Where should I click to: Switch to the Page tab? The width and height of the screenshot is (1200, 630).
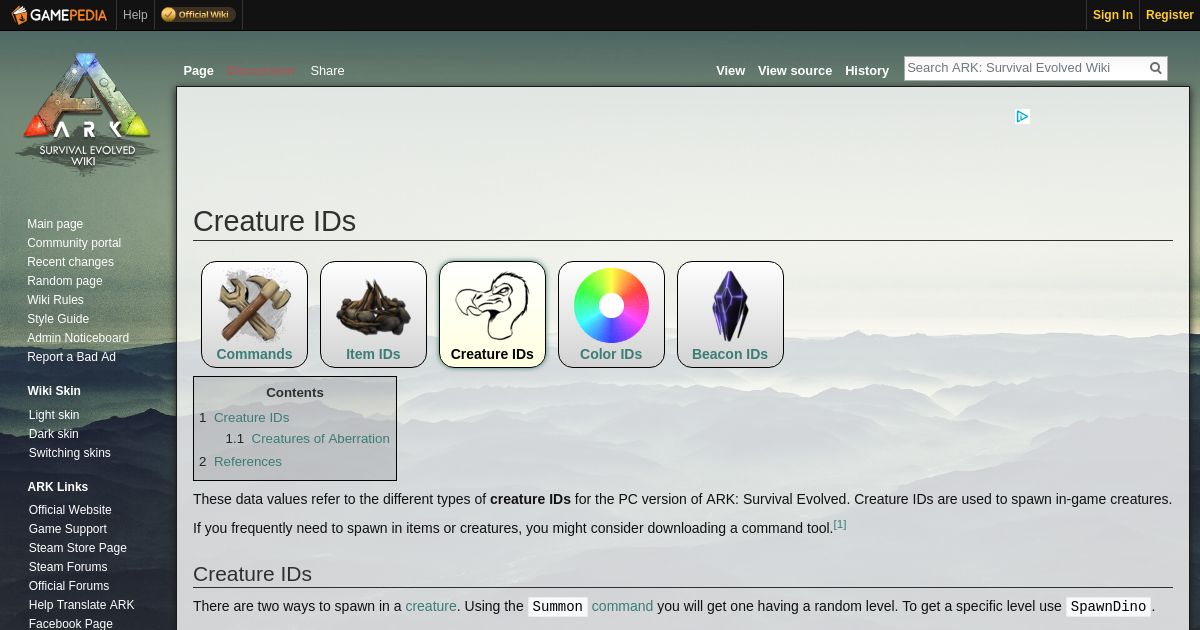pos(198,71)
